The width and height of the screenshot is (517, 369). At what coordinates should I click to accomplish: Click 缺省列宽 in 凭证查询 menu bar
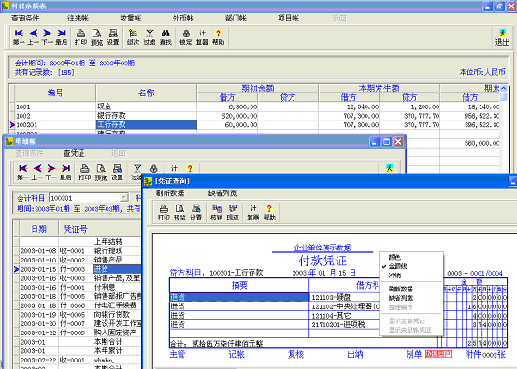222,193
